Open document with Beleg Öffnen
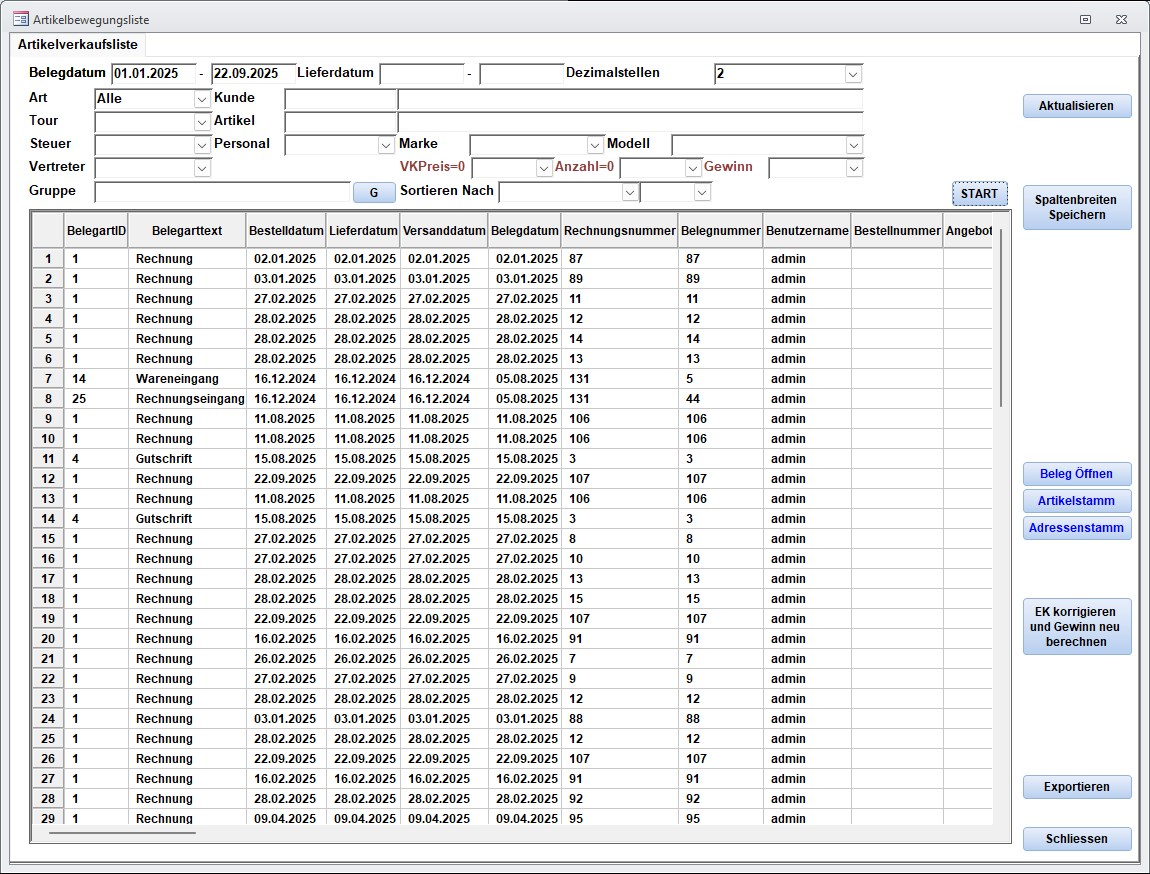 tap(1076, 474)
